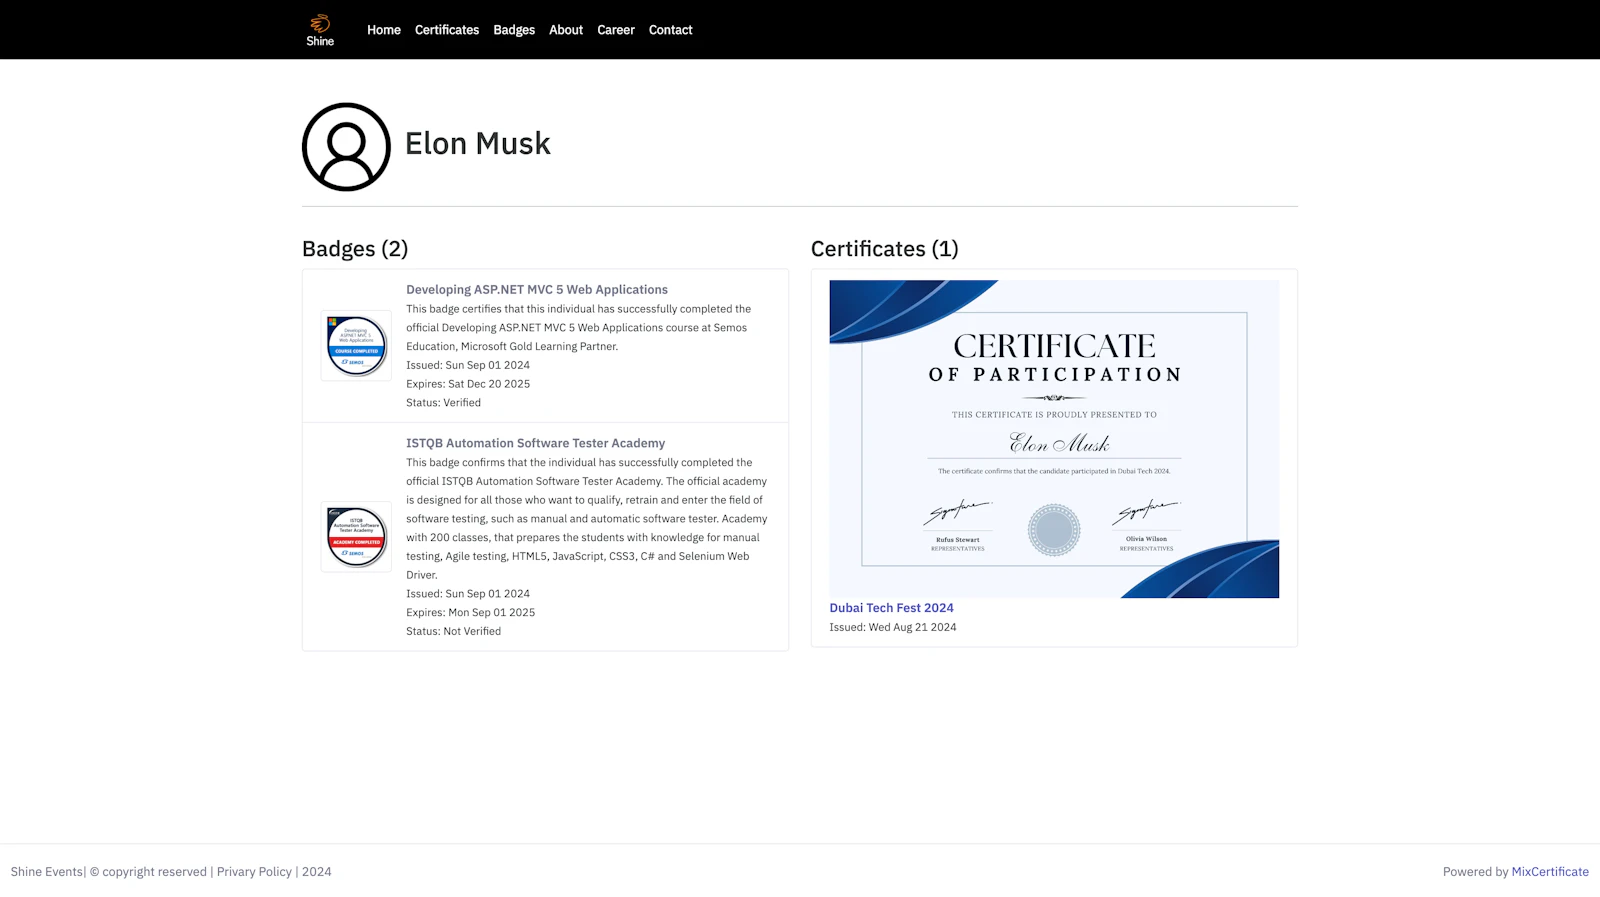
Task: Follow the MixCertificate link in the footer
Action: coord(1550,872)
